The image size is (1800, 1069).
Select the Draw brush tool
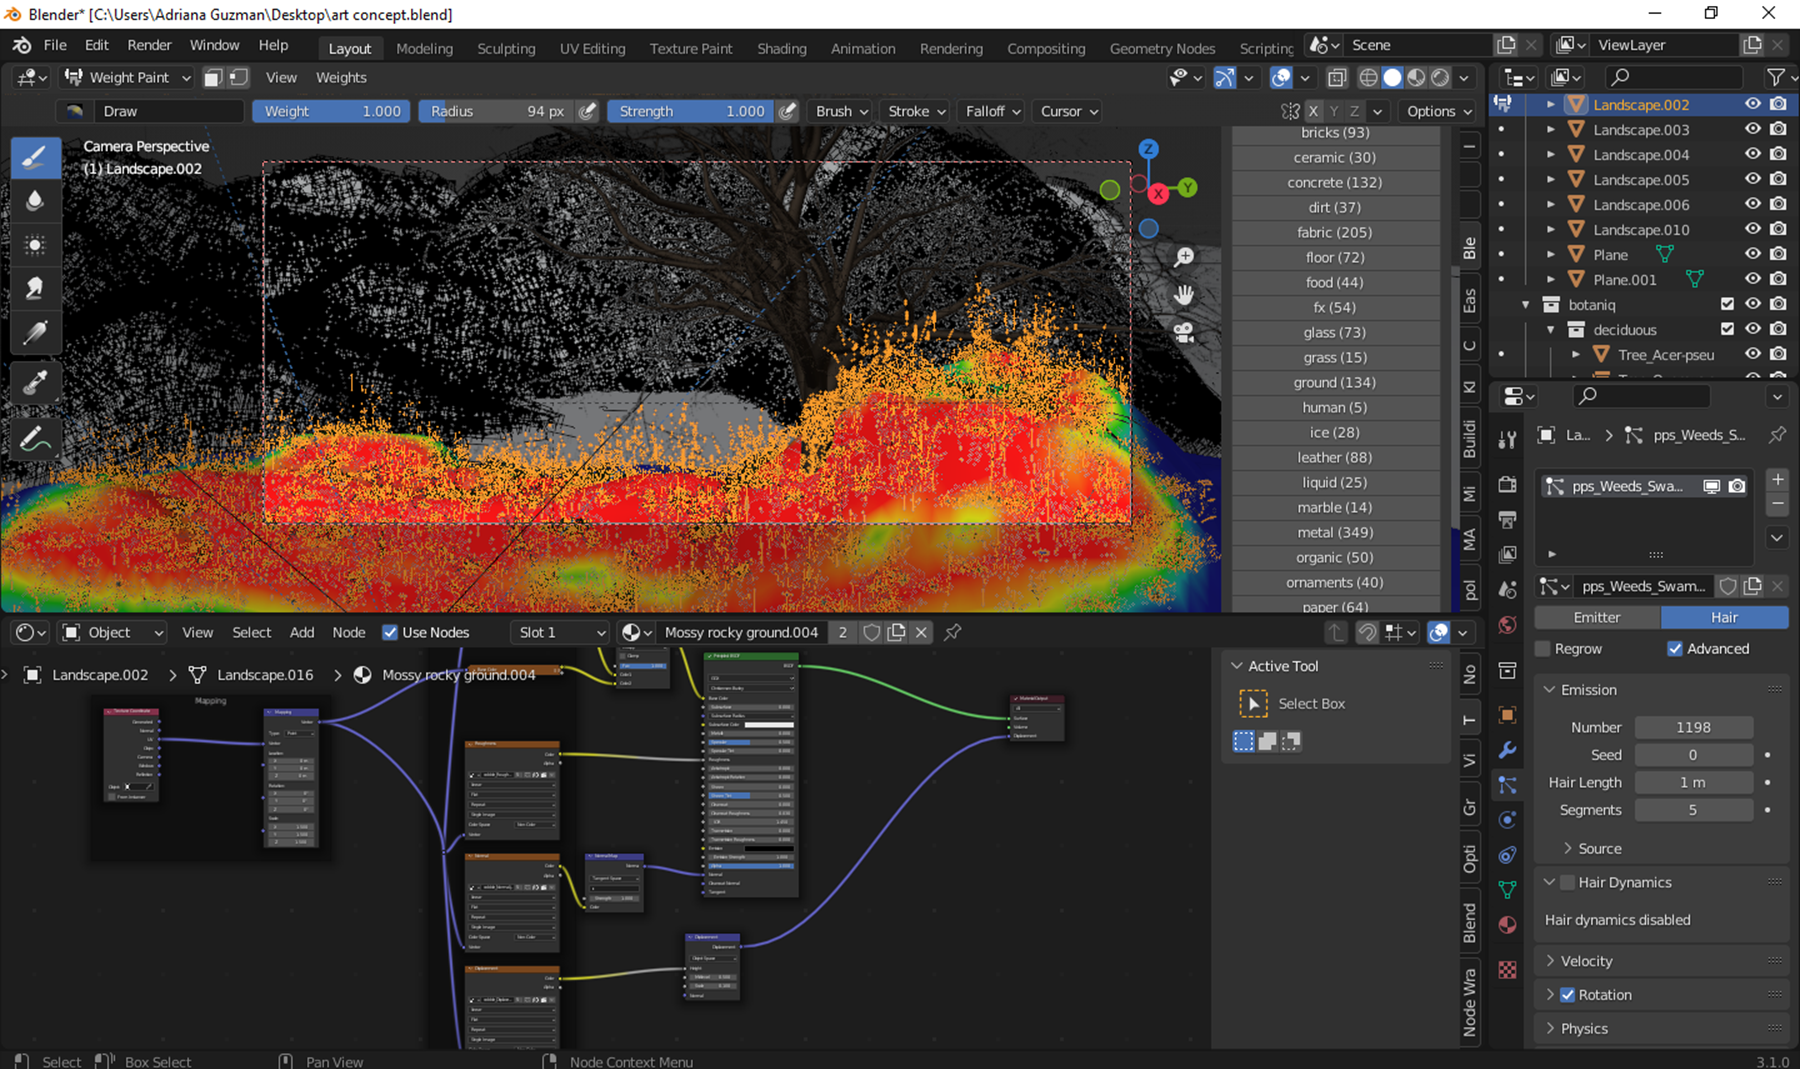35,157
